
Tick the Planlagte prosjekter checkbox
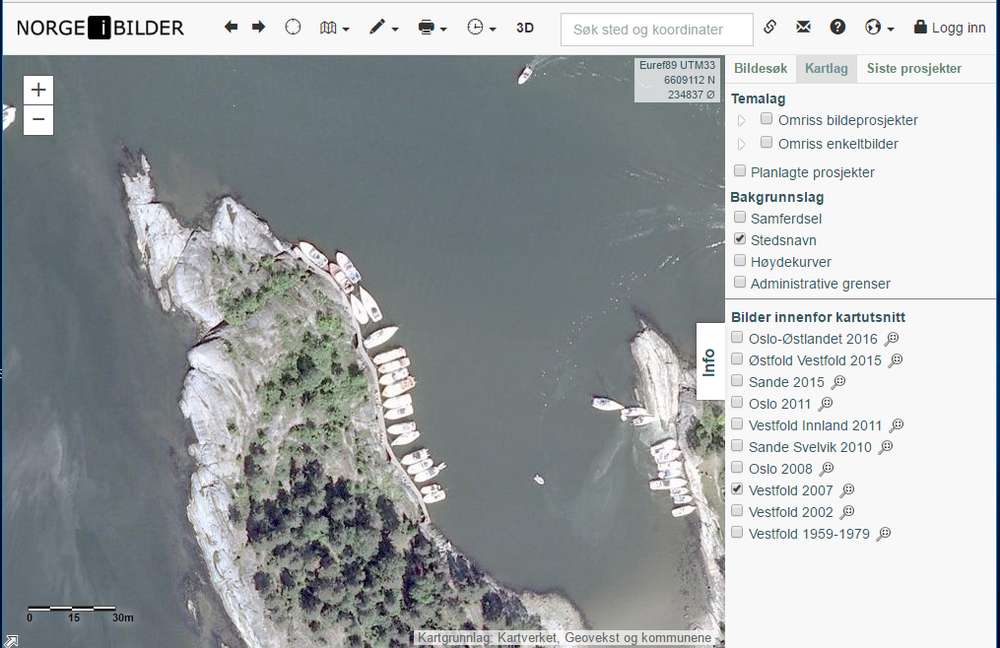point(740,170)
